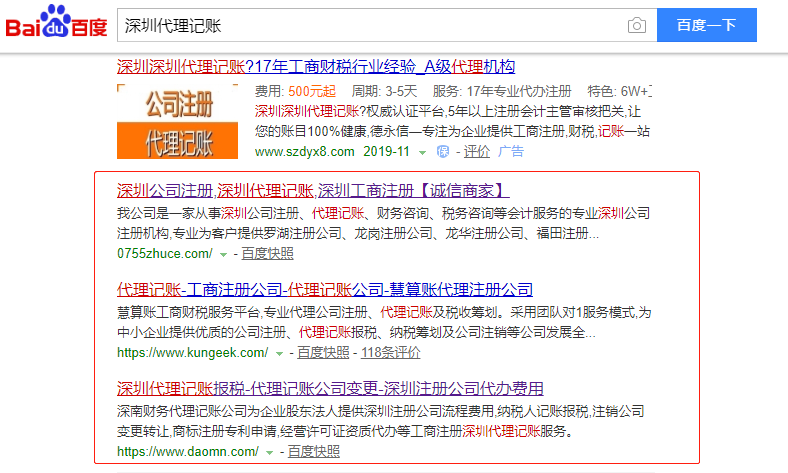Expand dropdown arrow beside 0755zhuce.com

point(223,254)
